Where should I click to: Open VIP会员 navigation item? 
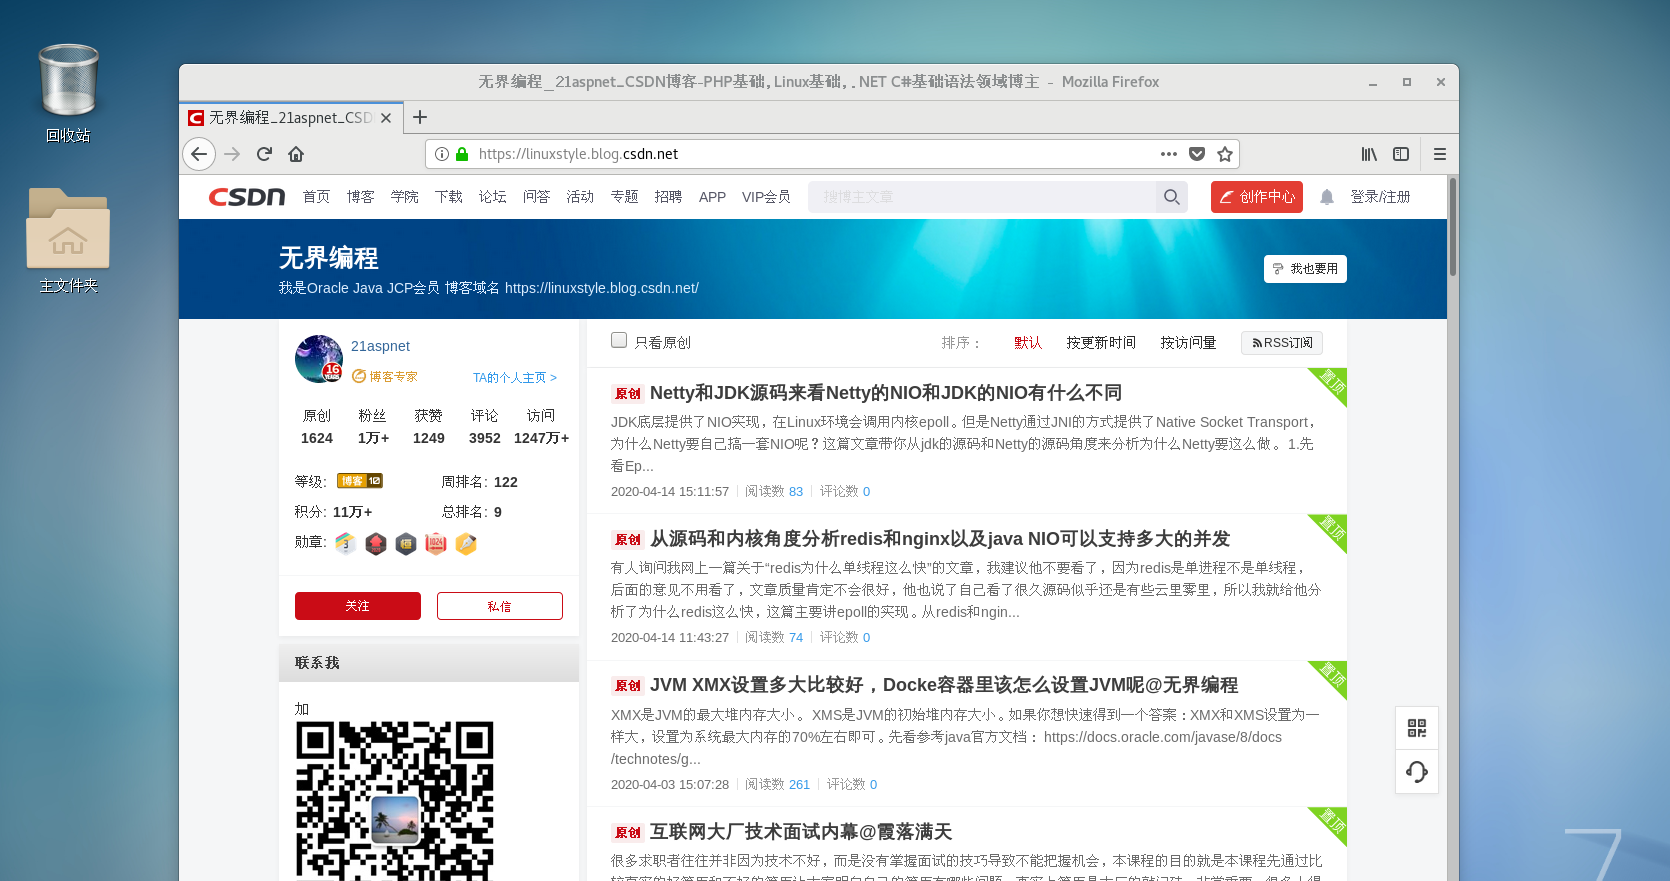coord(766,197)
